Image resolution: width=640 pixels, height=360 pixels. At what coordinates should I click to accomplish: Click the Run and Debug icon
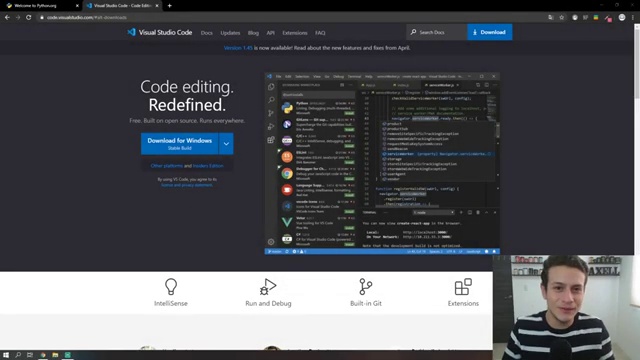pyautogui.click(x=268, y=287)
